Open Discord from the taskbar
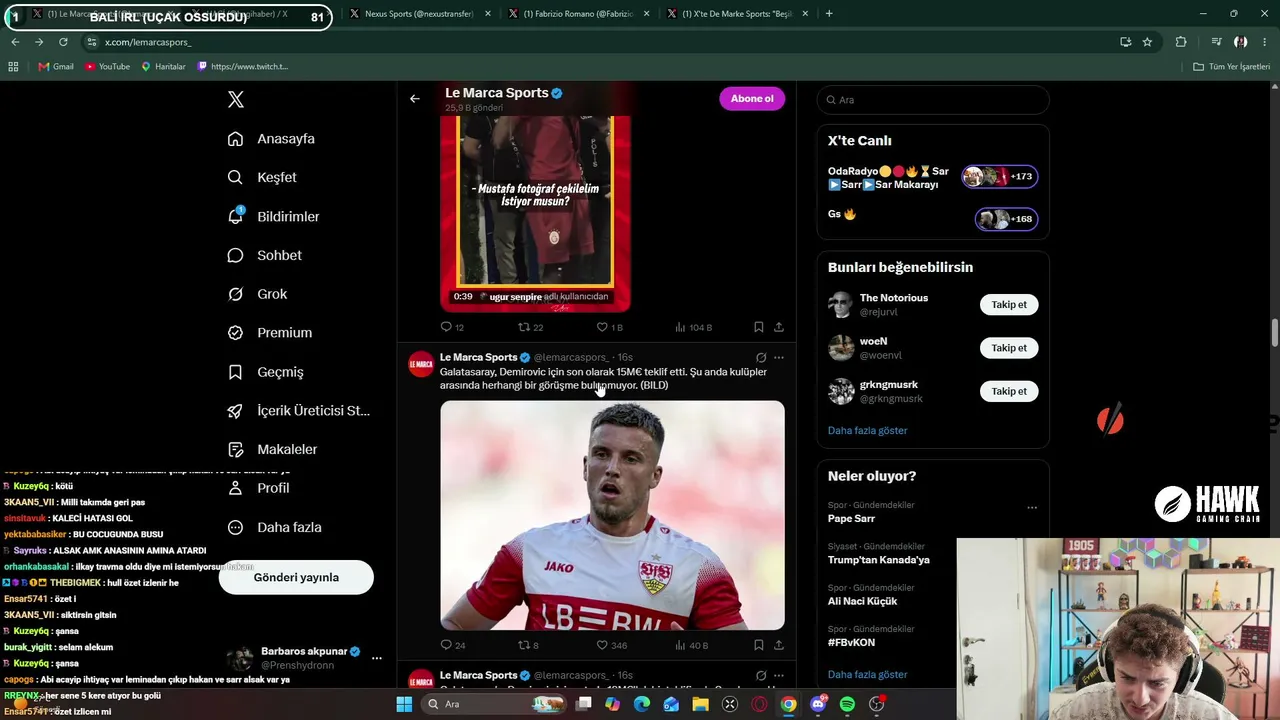 click(x=818, y=704)
